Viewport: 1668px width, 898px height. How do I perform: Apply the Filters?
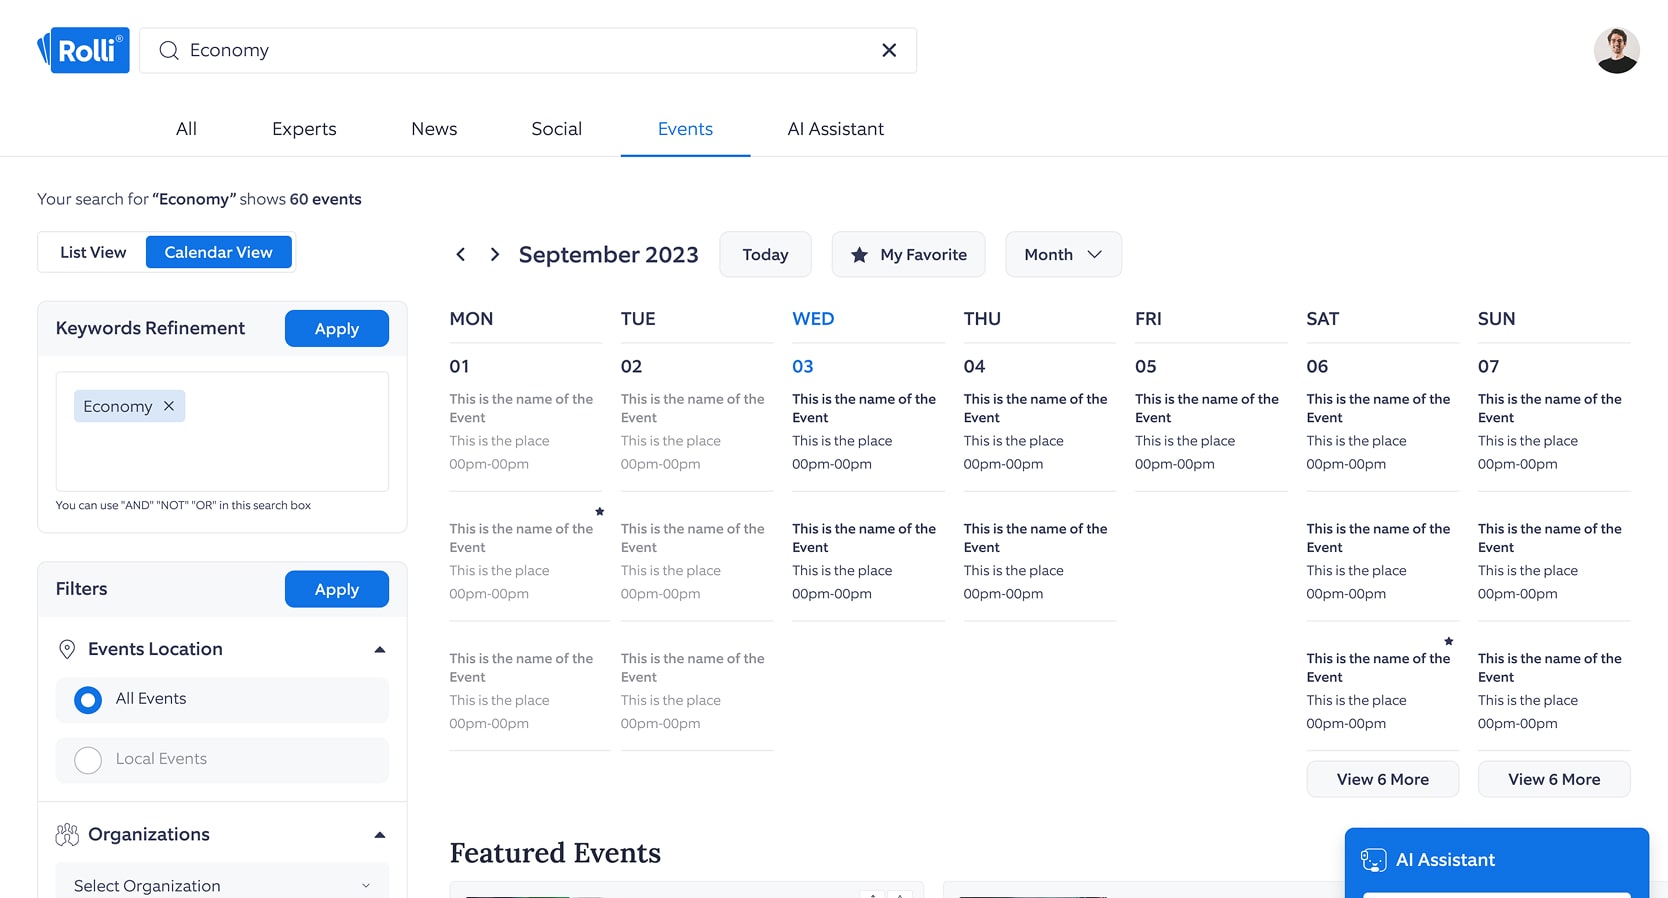click(337, 590)
